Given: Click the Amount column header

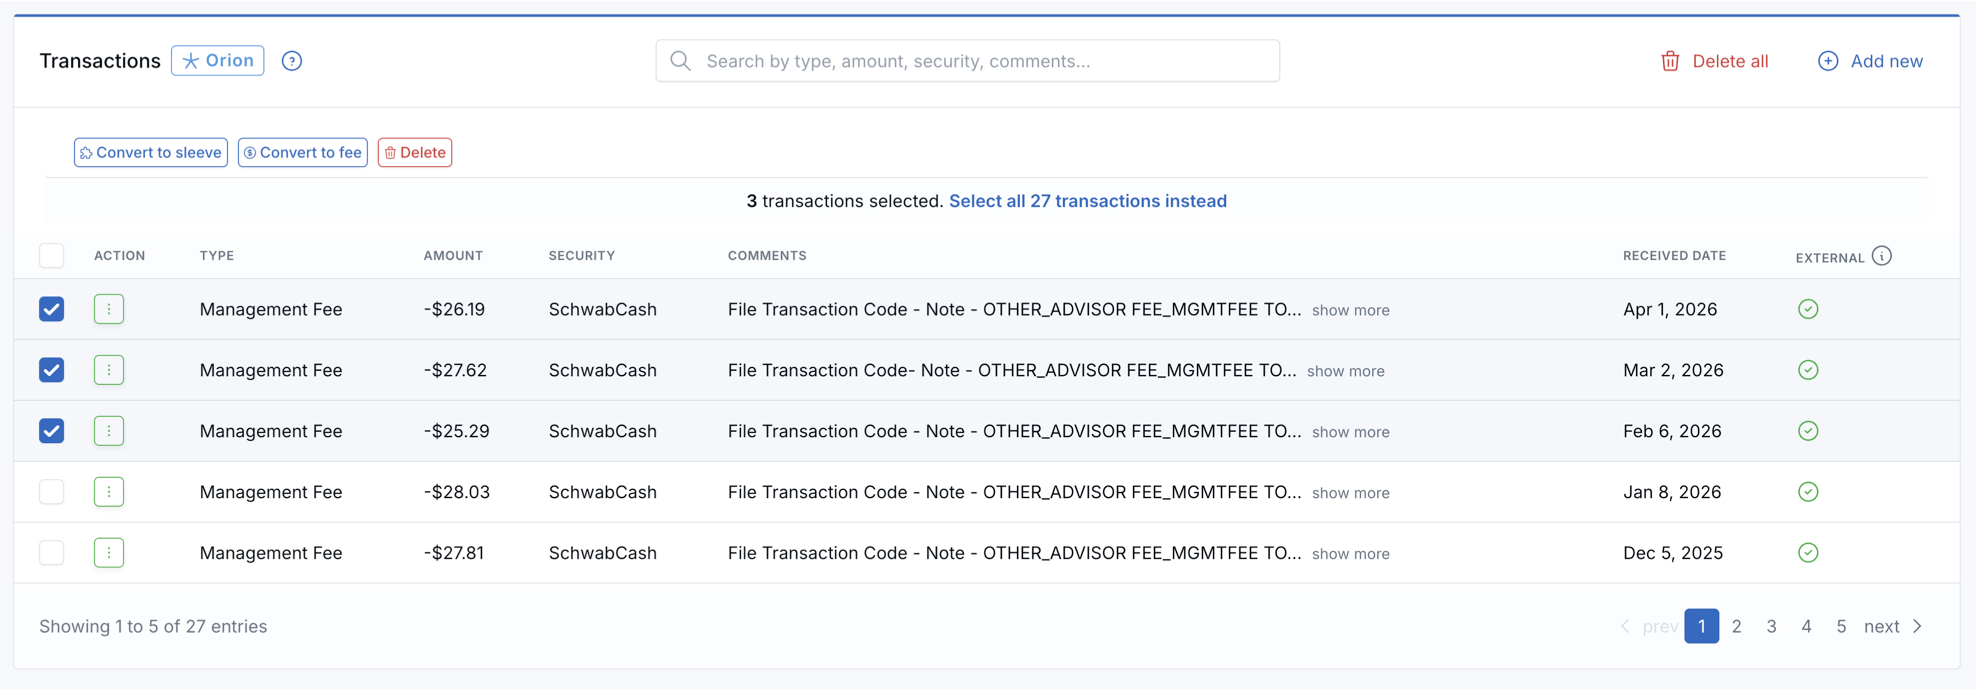Looking at the screenshot, I should pos(453,256).
